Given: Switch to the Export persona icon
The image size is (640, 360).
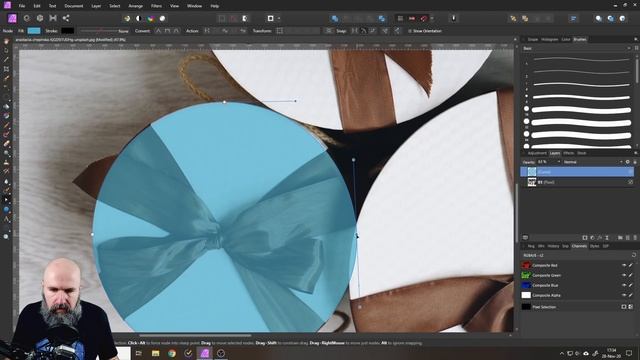Looking at the screenshot, I should (66, 18).
